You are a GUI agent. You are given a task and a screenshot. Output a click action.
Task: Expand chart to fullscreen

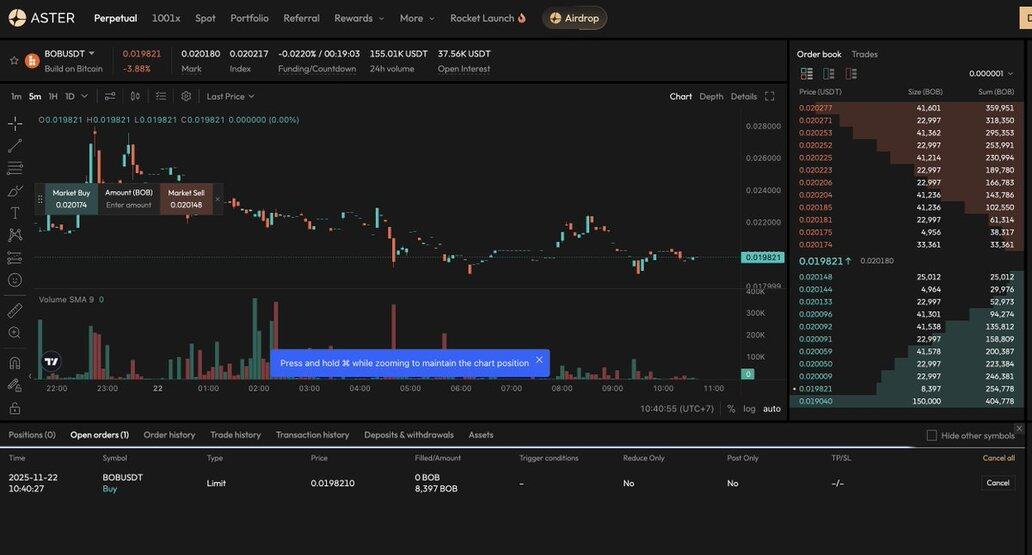[769, 96]
